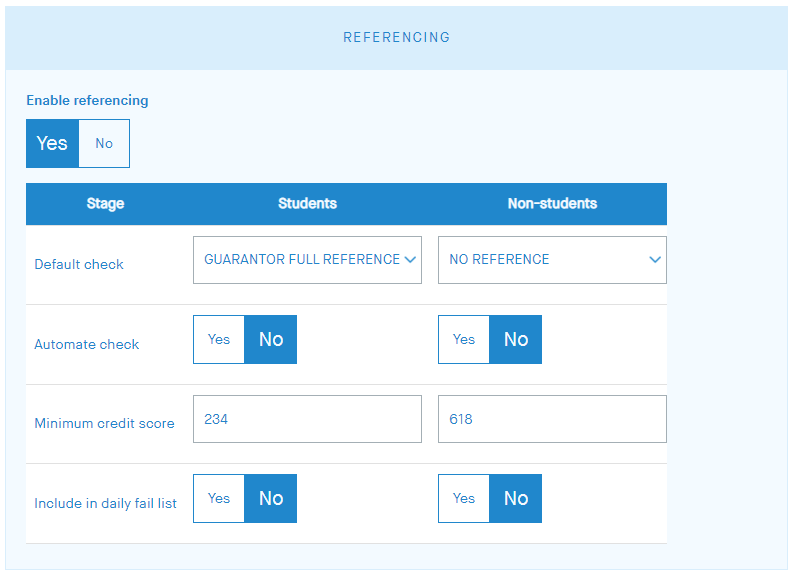Click Non-students minimum credit score field
This screenshot has width=794, height=577.
[552, 419]
